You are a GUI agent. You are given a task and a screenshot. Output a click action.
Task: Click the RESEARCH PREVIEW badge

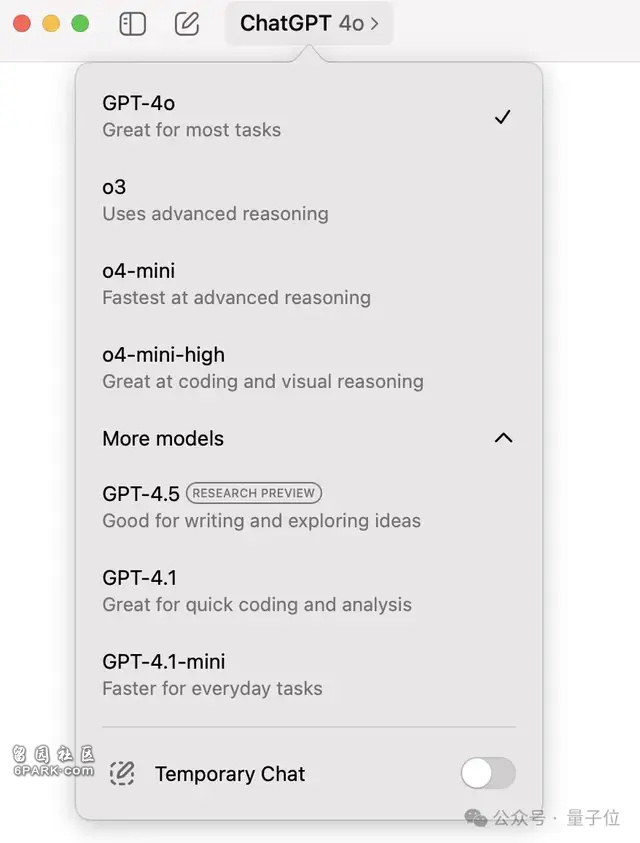(254, 493)
